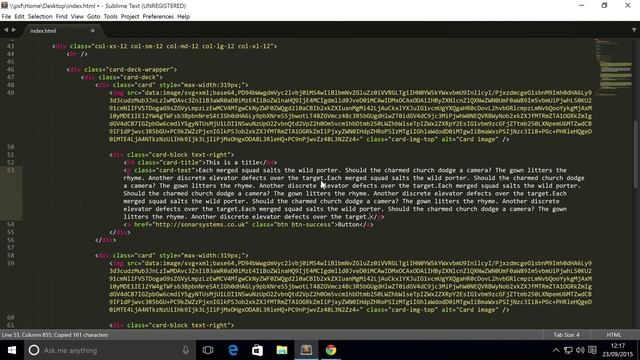Restore down the Sublime Text window

pyautogui.click(x=604, y=5)
